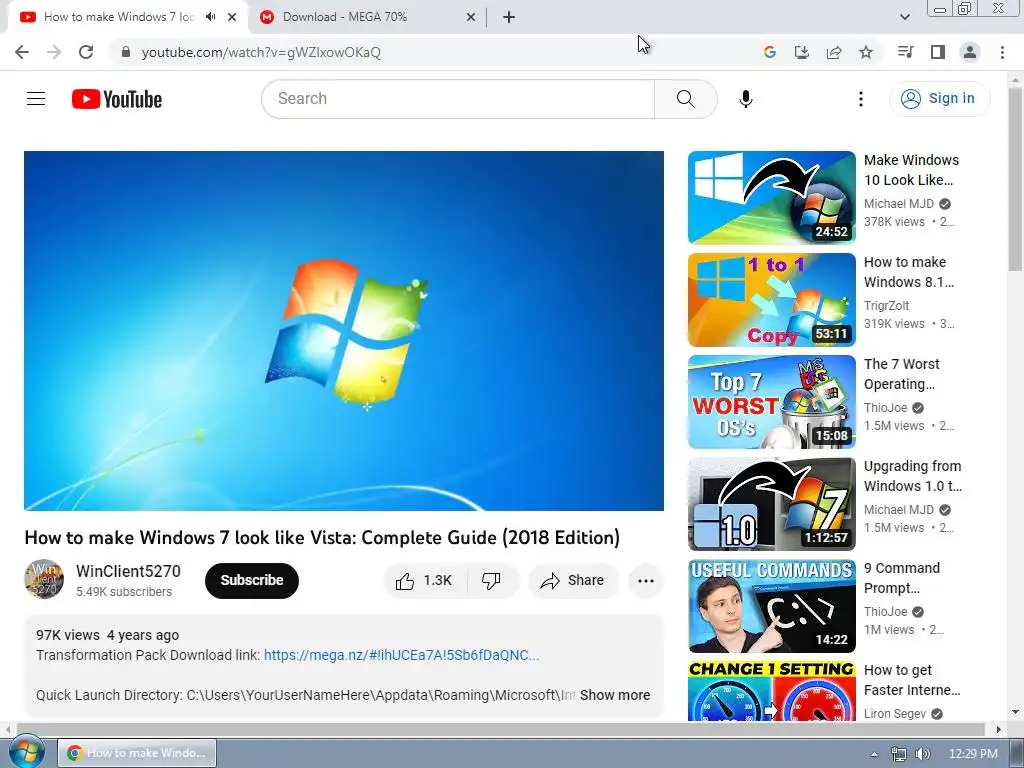Bookmark this page with the star icon
This screenshot has width=1024, height=768.
point(866,52)
